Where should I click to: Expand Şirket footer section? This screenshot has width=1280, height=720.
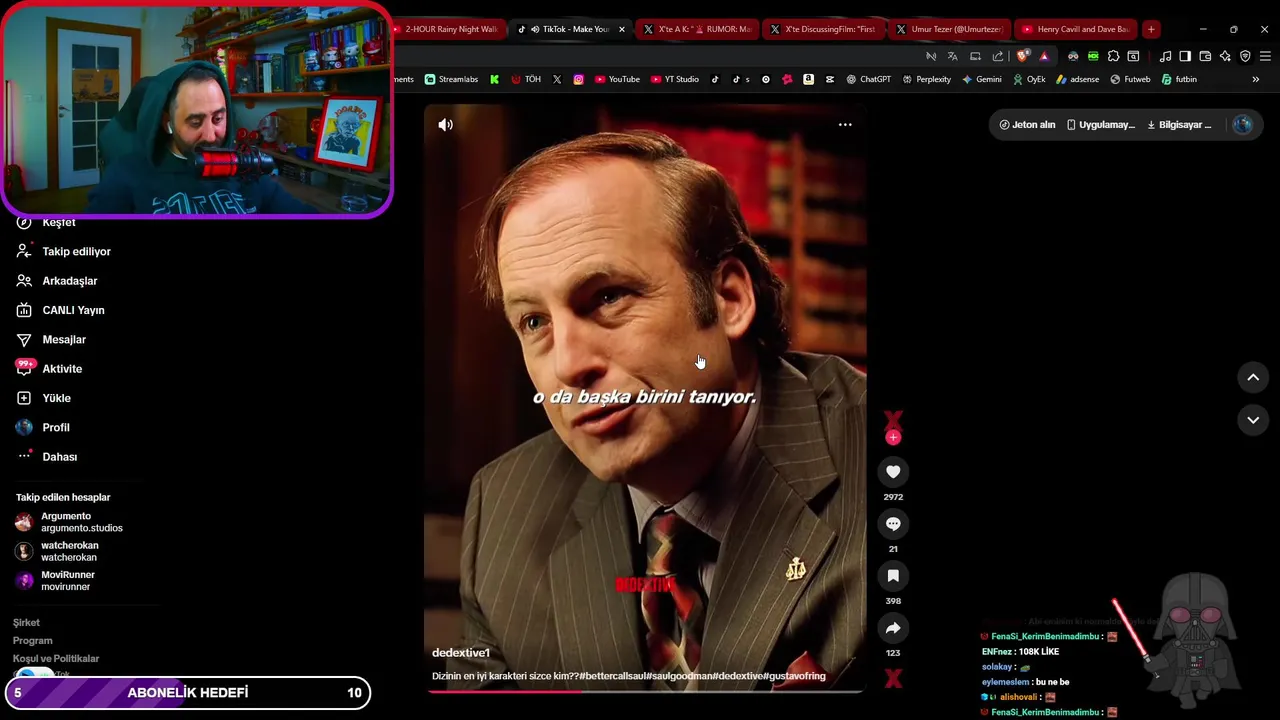pyautogui.click(x=26, y=623)
